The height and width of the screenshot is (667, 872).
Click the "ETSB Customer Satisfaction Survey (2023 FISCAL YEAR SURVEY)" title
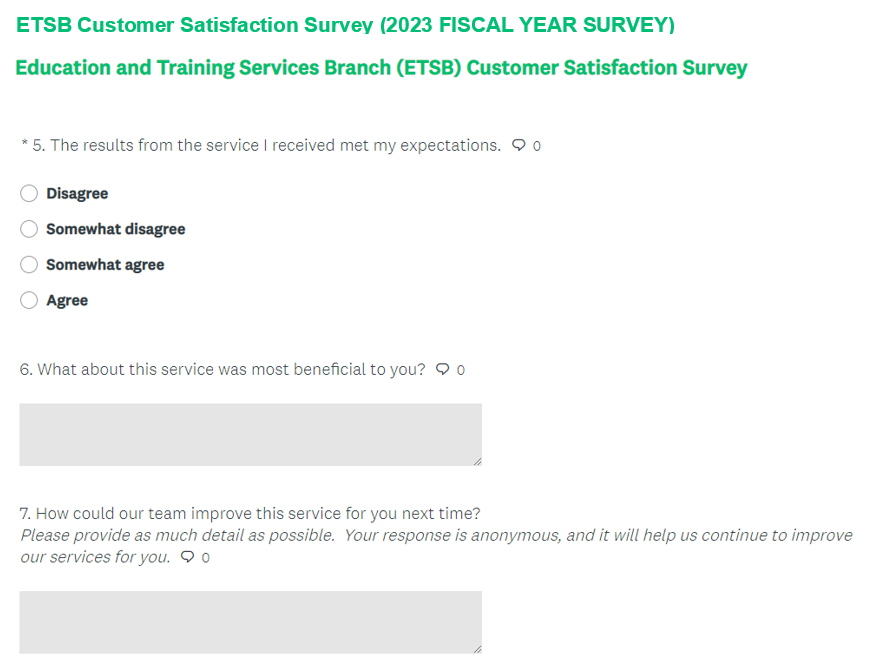pyautogui.click(x=345, y=25)
